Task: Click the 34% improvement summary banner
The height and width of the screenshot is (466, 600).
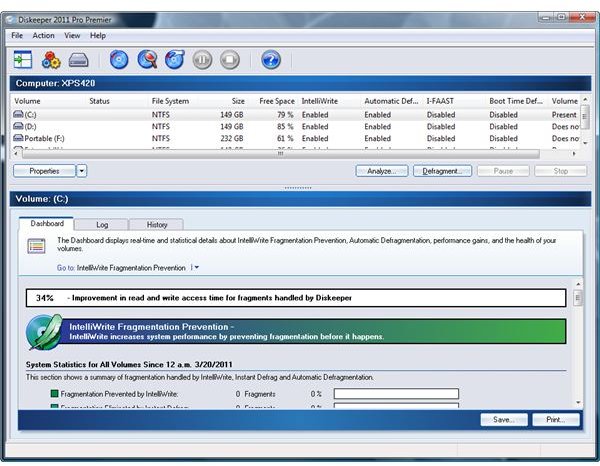Action: (x=296, y=298)
